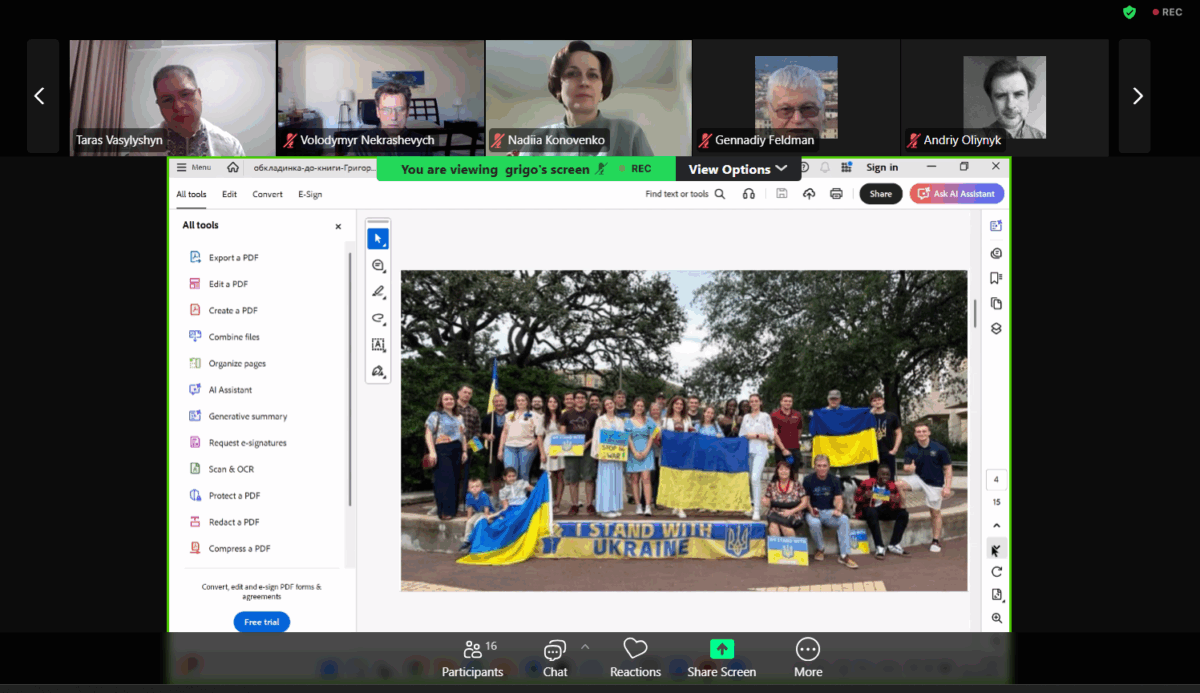Open the Reactions menu

coord(635,658)
